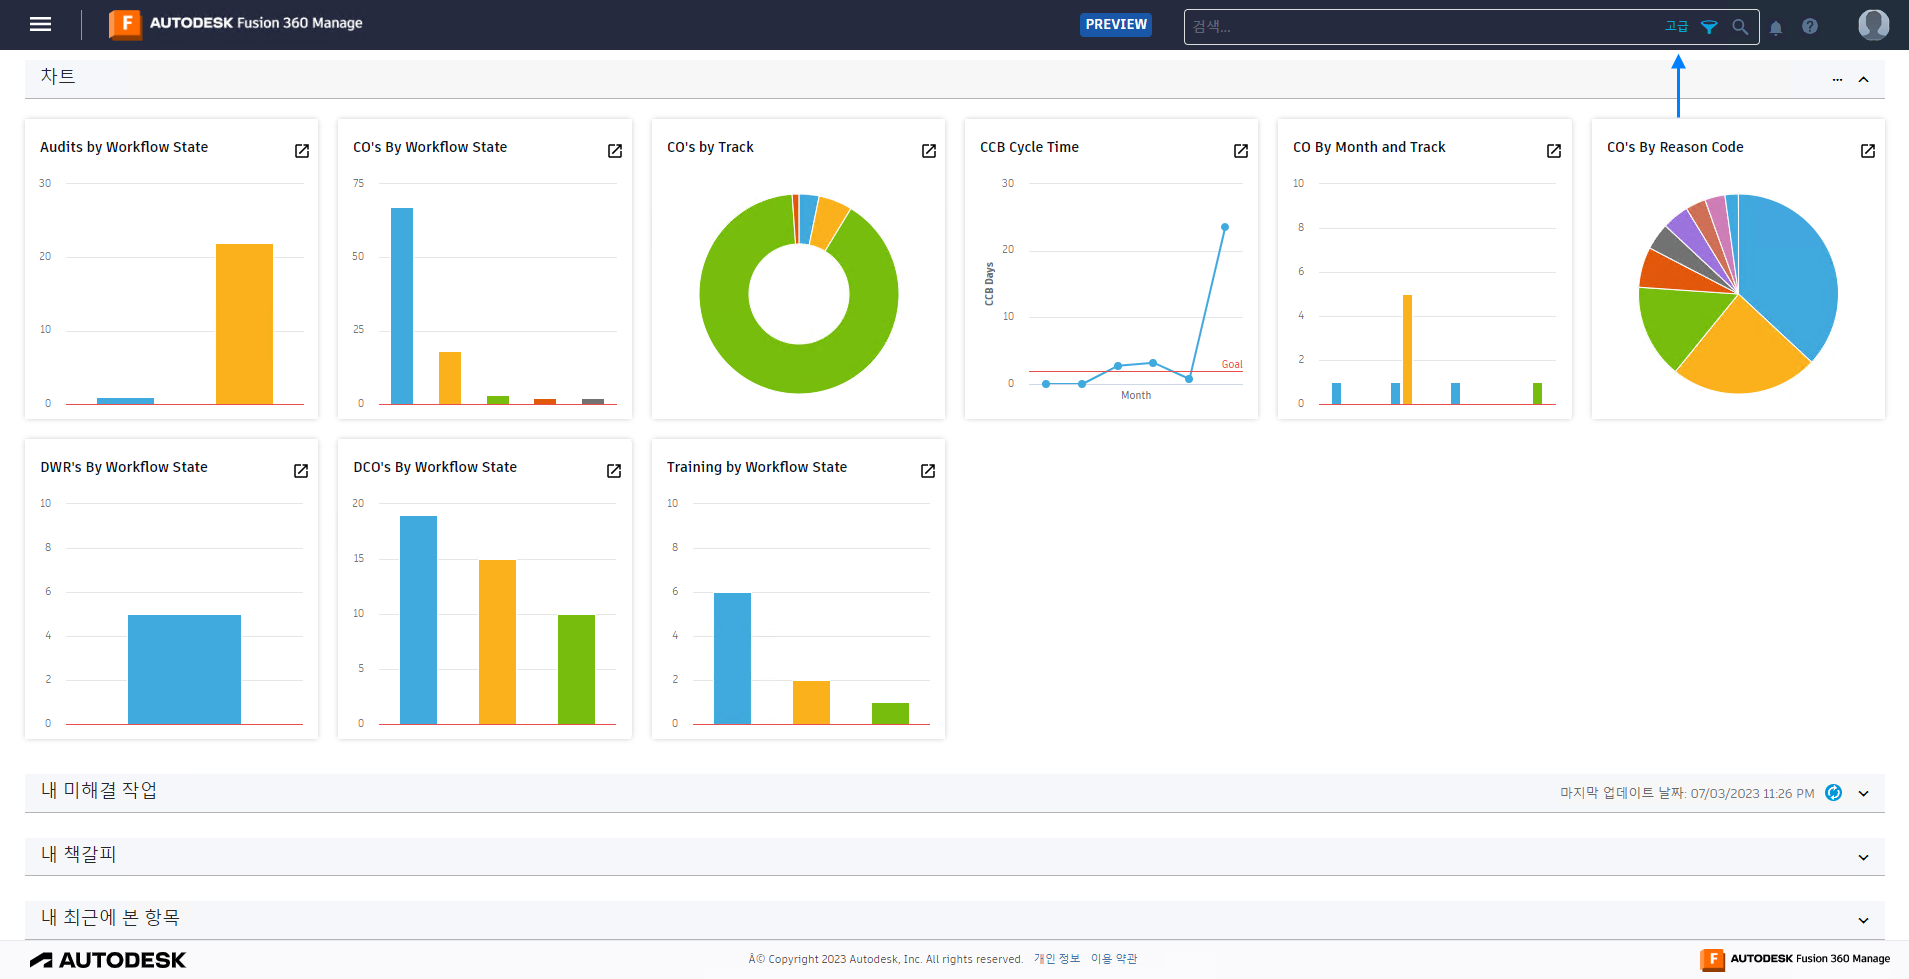This screenshot has width=1909, height=979.
Task: Open CCB Cycle Time chart externally
Action: [1241, 151]
